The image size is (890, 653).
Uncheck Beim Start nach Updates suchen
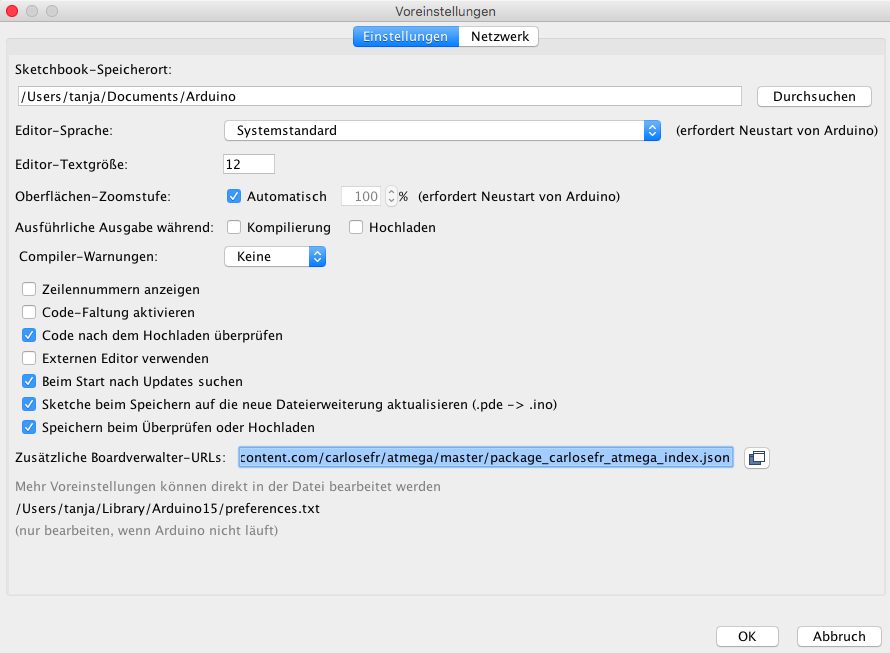pyautogui.click(x=29, y=382)
